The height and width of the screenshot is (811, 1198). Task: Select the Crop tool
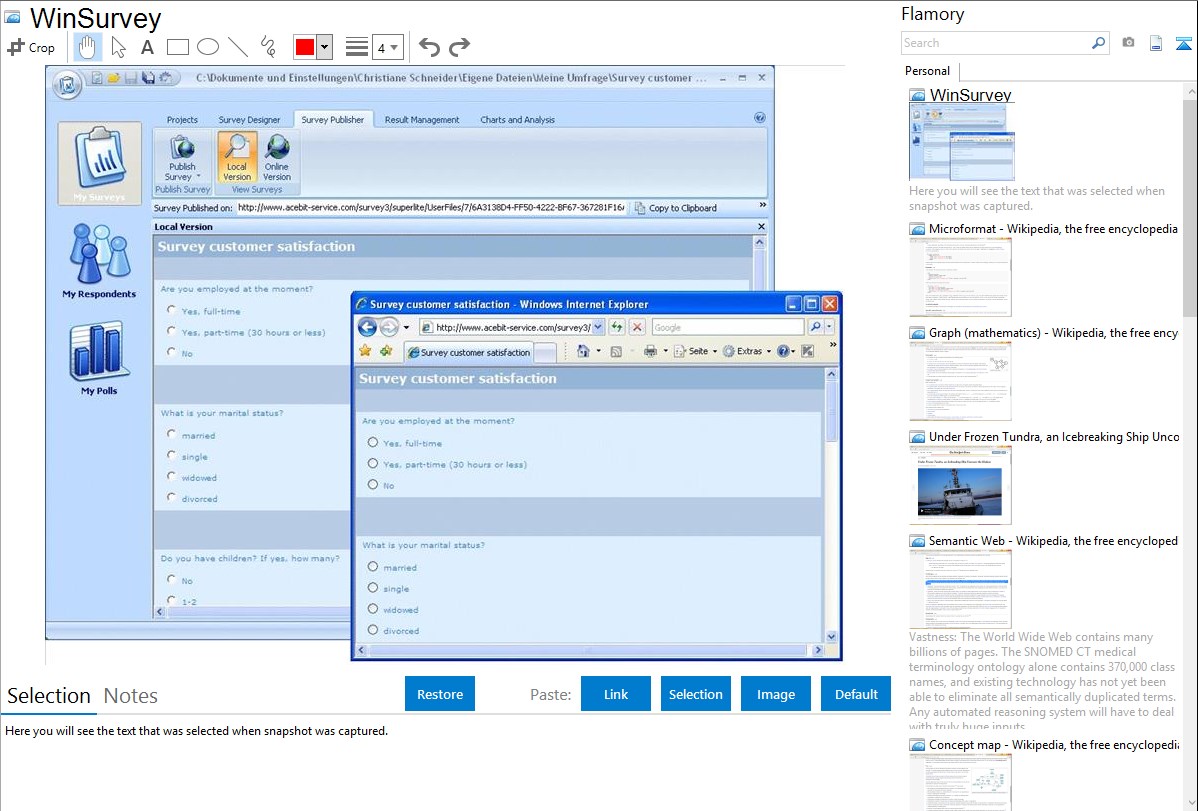click(x=31, y=47)
